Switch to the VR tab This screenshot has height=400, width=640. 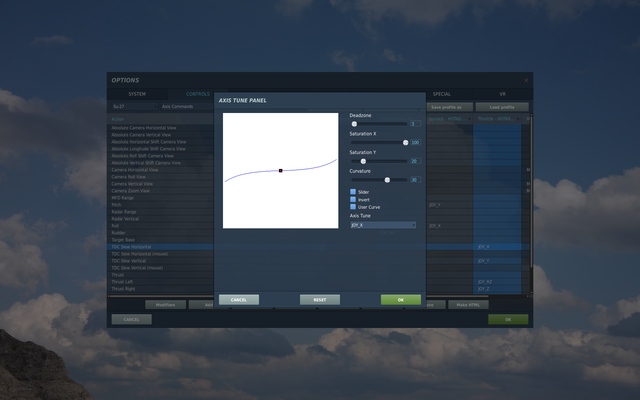coord(502,94)
